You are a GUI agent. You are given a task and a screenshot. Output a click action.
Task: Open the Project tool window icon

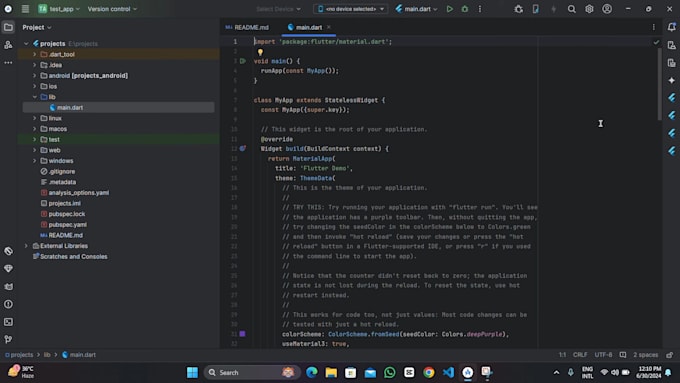(8, 27)
